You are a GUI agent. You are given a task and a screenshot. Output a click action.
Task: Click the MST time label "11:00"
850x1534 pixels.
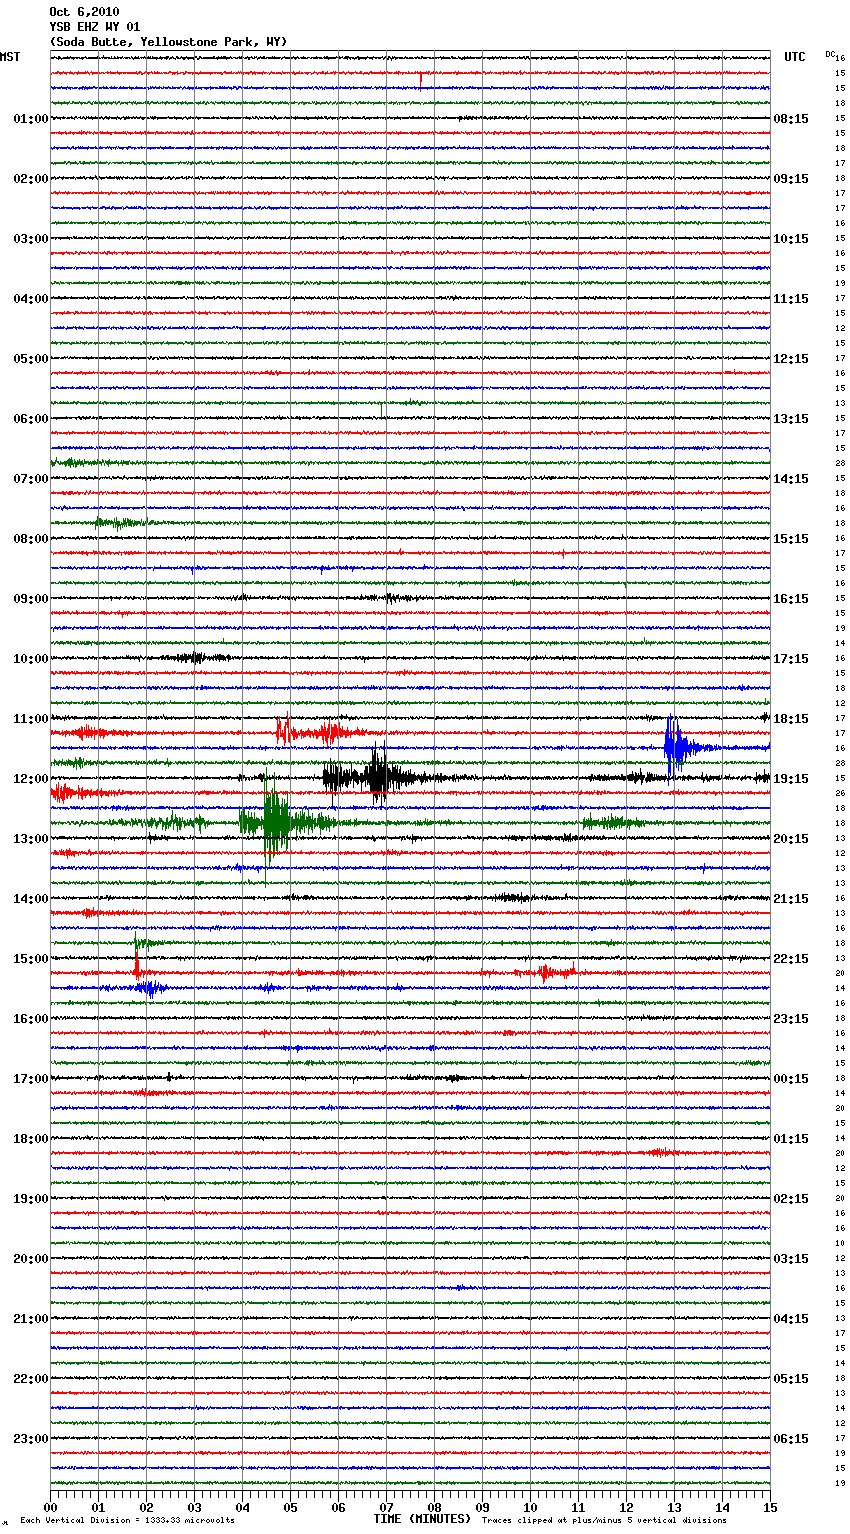[30, 719]
